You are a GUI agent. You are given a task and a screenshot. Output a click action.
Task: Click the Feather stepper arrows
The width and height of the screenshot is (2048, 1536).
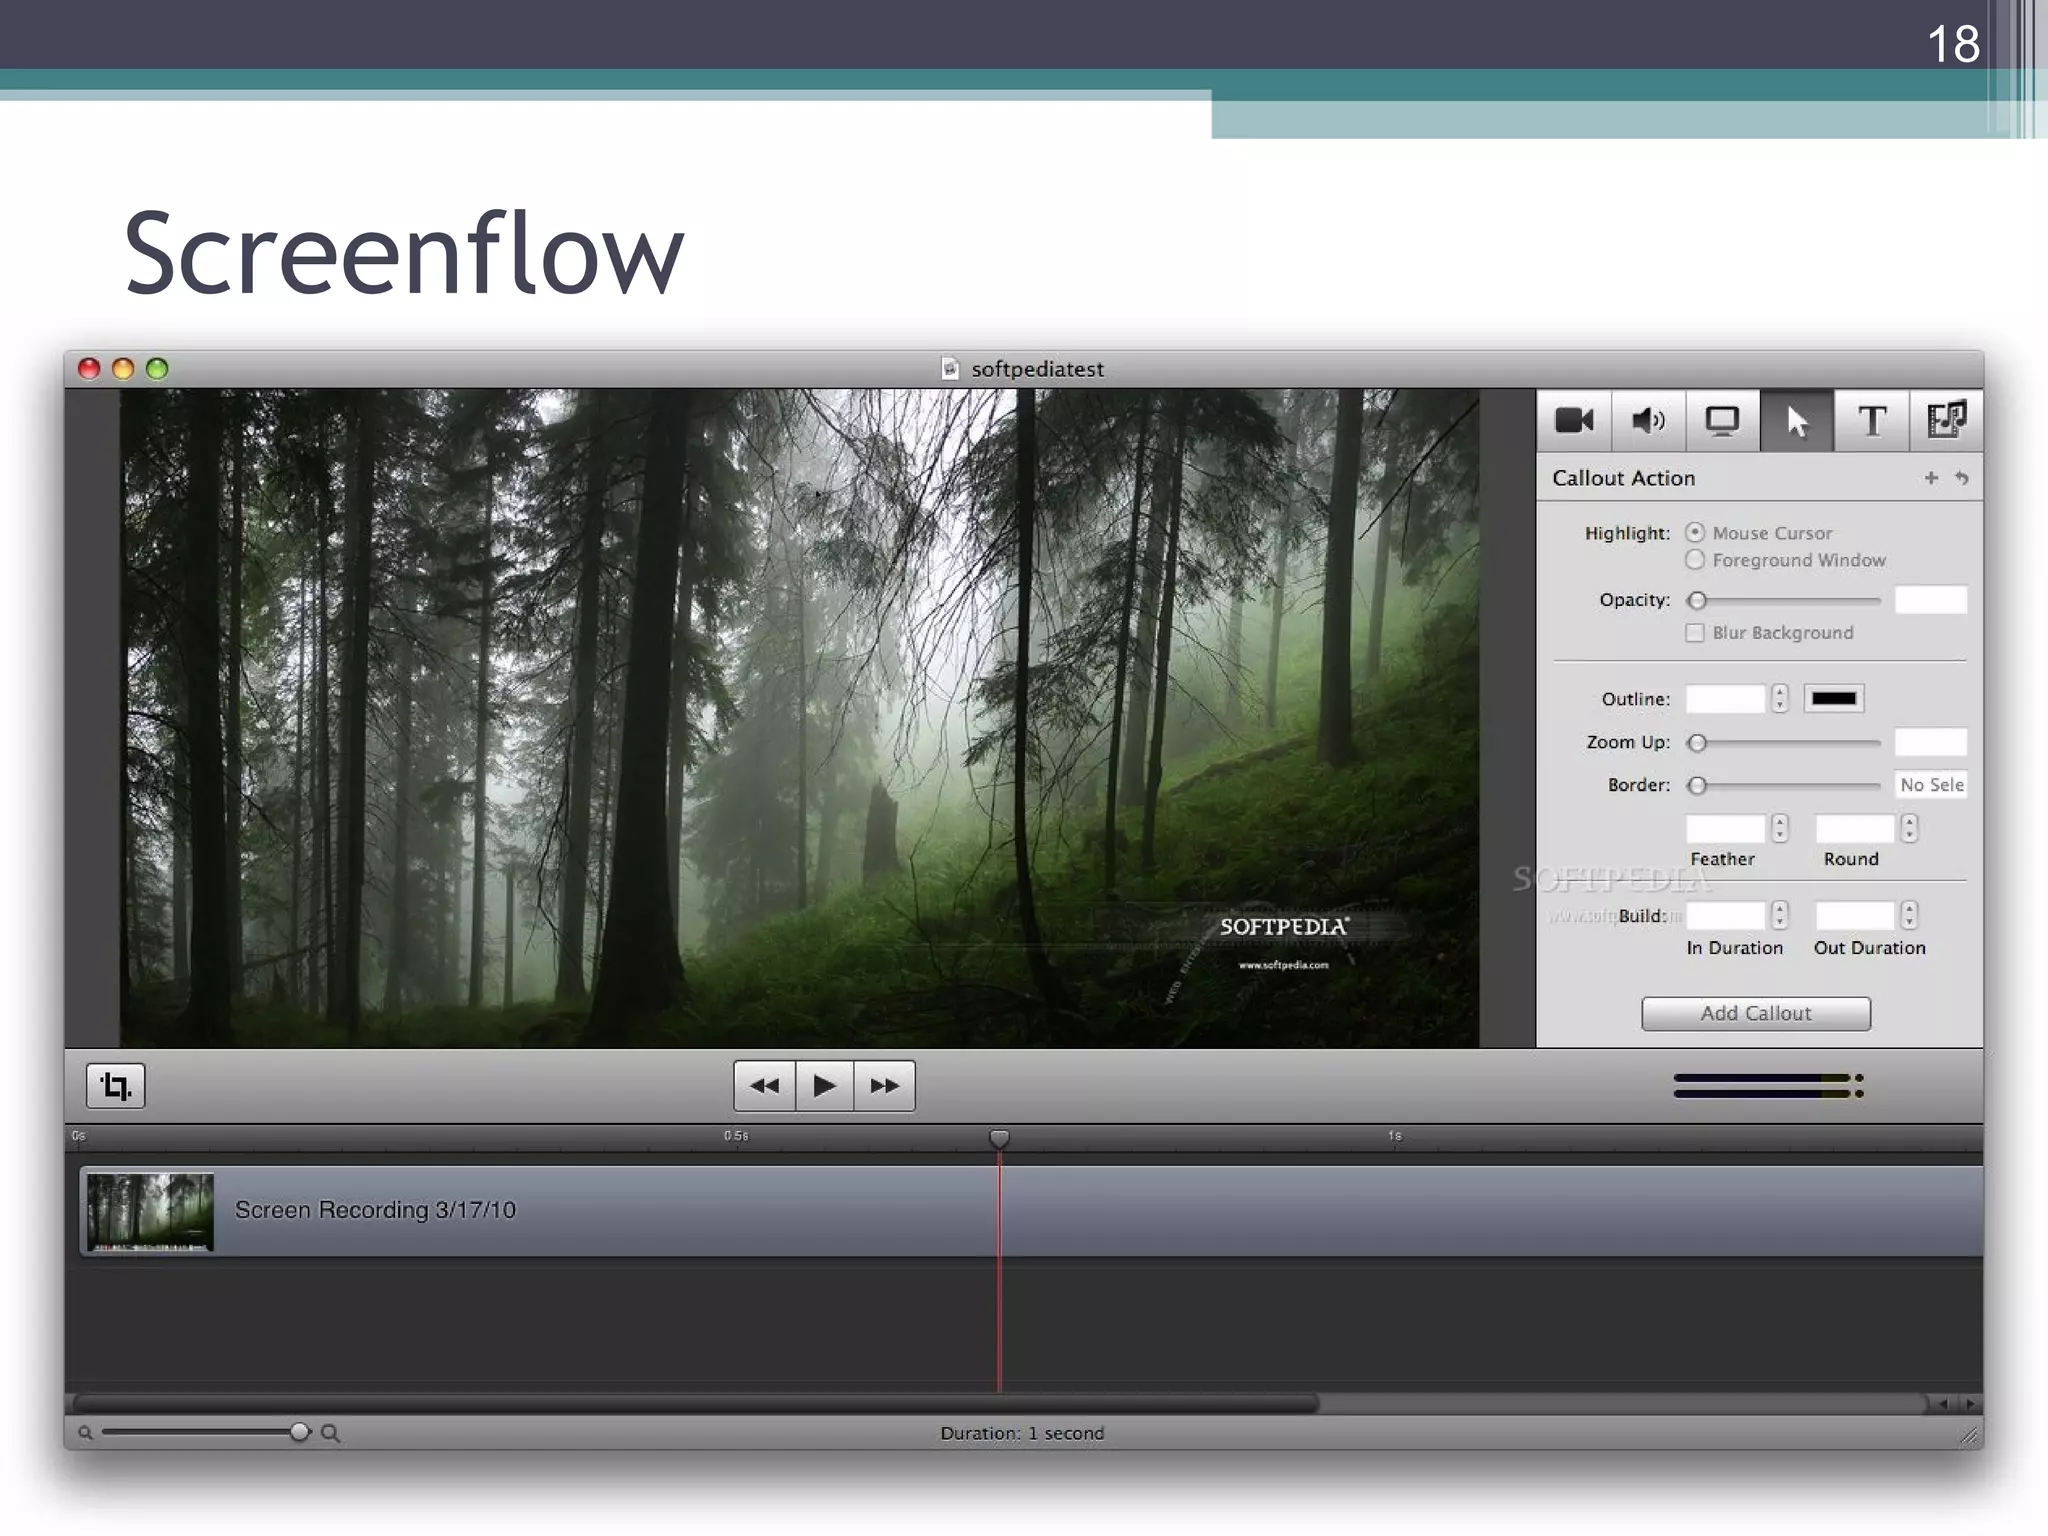coord(1779,828)
